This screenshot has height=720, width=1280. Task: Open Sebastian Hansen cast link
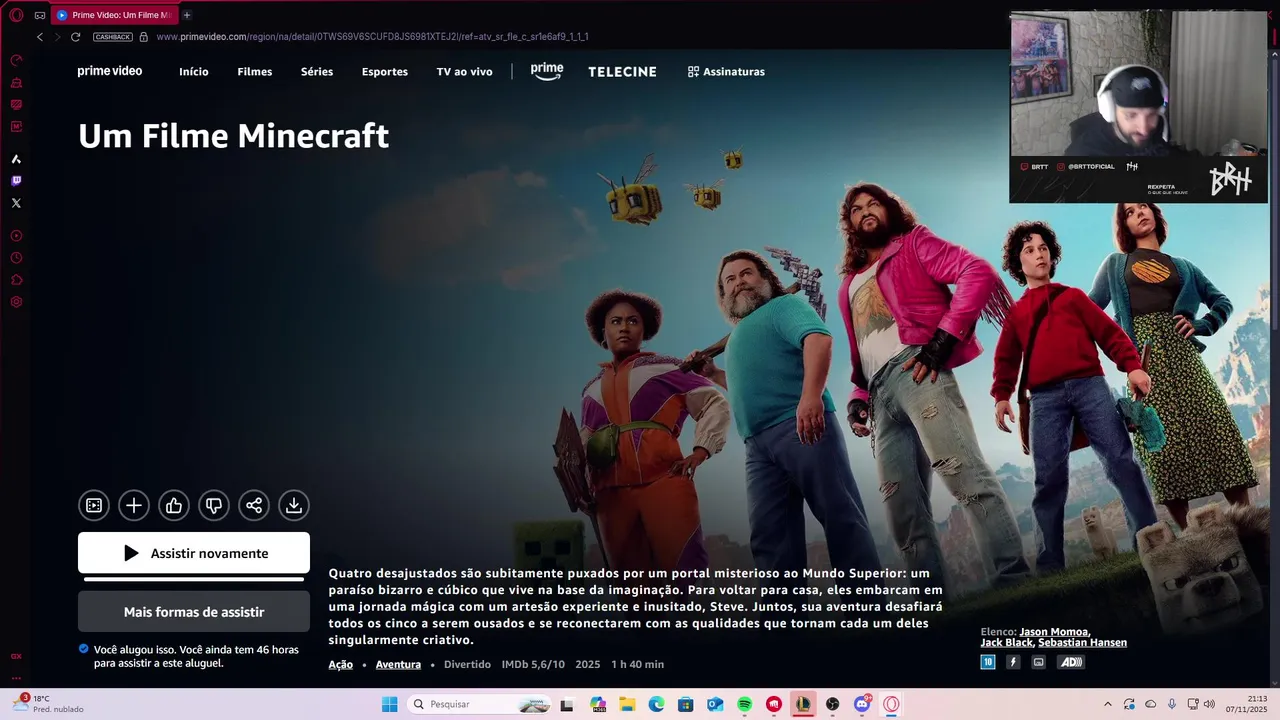coord(1083,643)
